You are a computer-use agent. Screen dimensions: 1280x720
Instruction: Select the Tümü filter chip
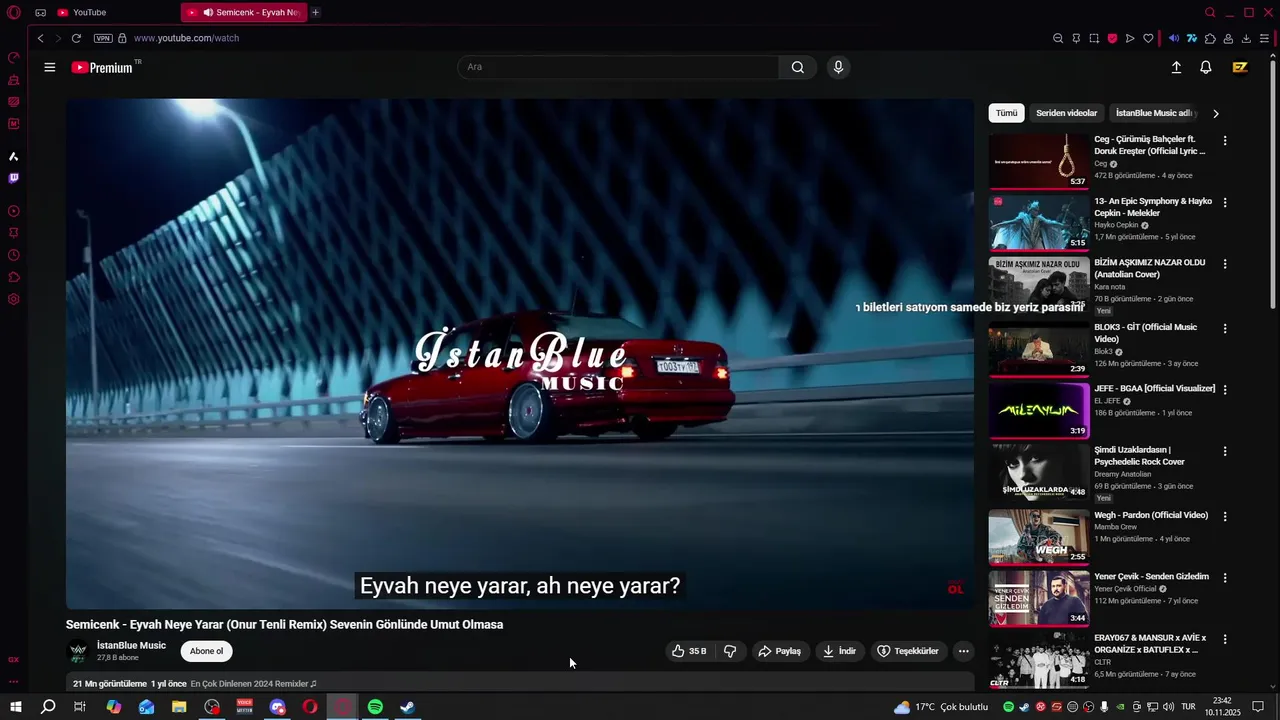click(1006, 113)
